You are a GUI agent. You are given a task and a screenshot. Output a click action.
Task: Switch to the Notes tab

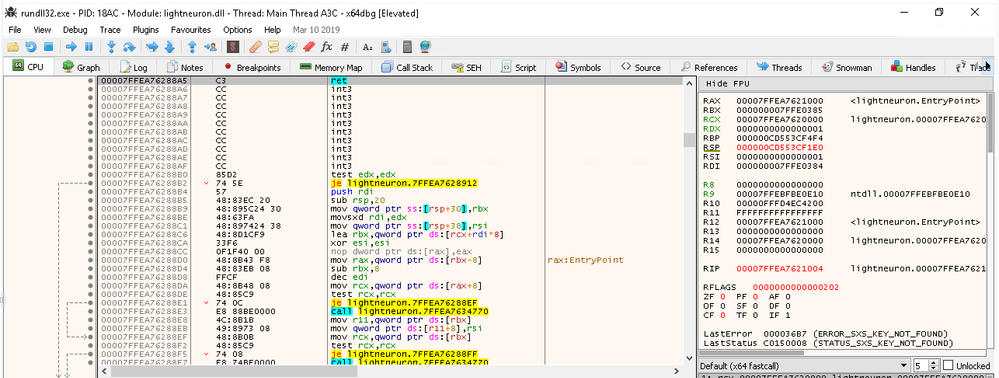[185, 67]
